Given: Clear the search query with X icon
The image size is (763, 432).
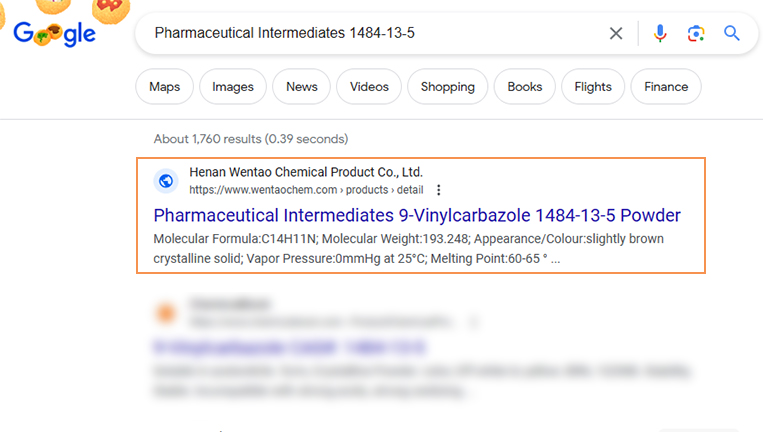Looking at the screenshot, I should tap(616, 34).
